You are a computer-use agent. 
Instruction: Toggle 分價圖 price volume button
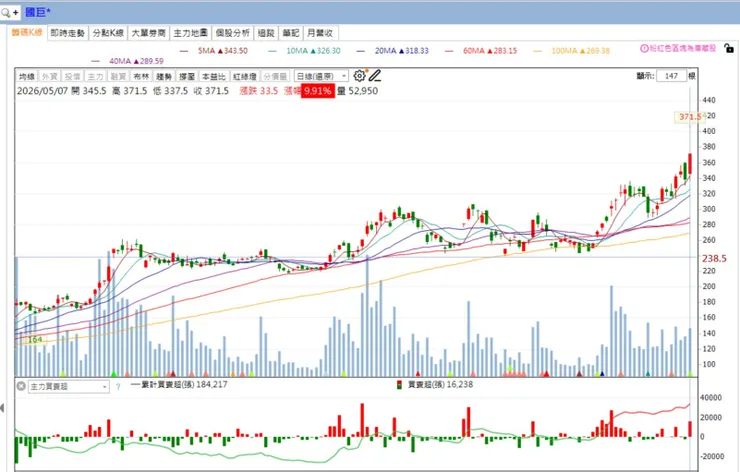coord(275,76)
